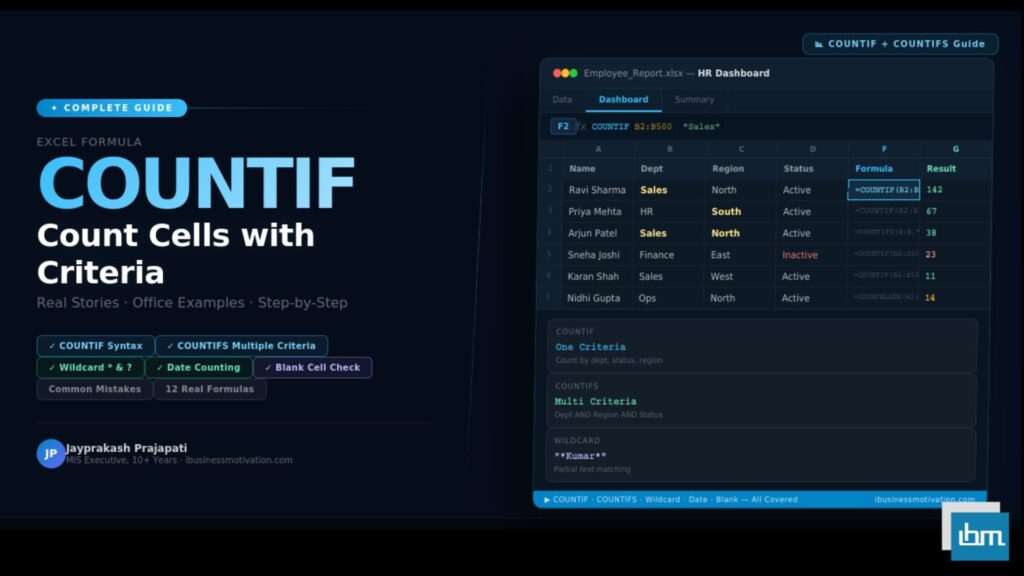
Task: Select the highlighted COUNTIF formula cell F2
Action: click(x=883, y=190)
